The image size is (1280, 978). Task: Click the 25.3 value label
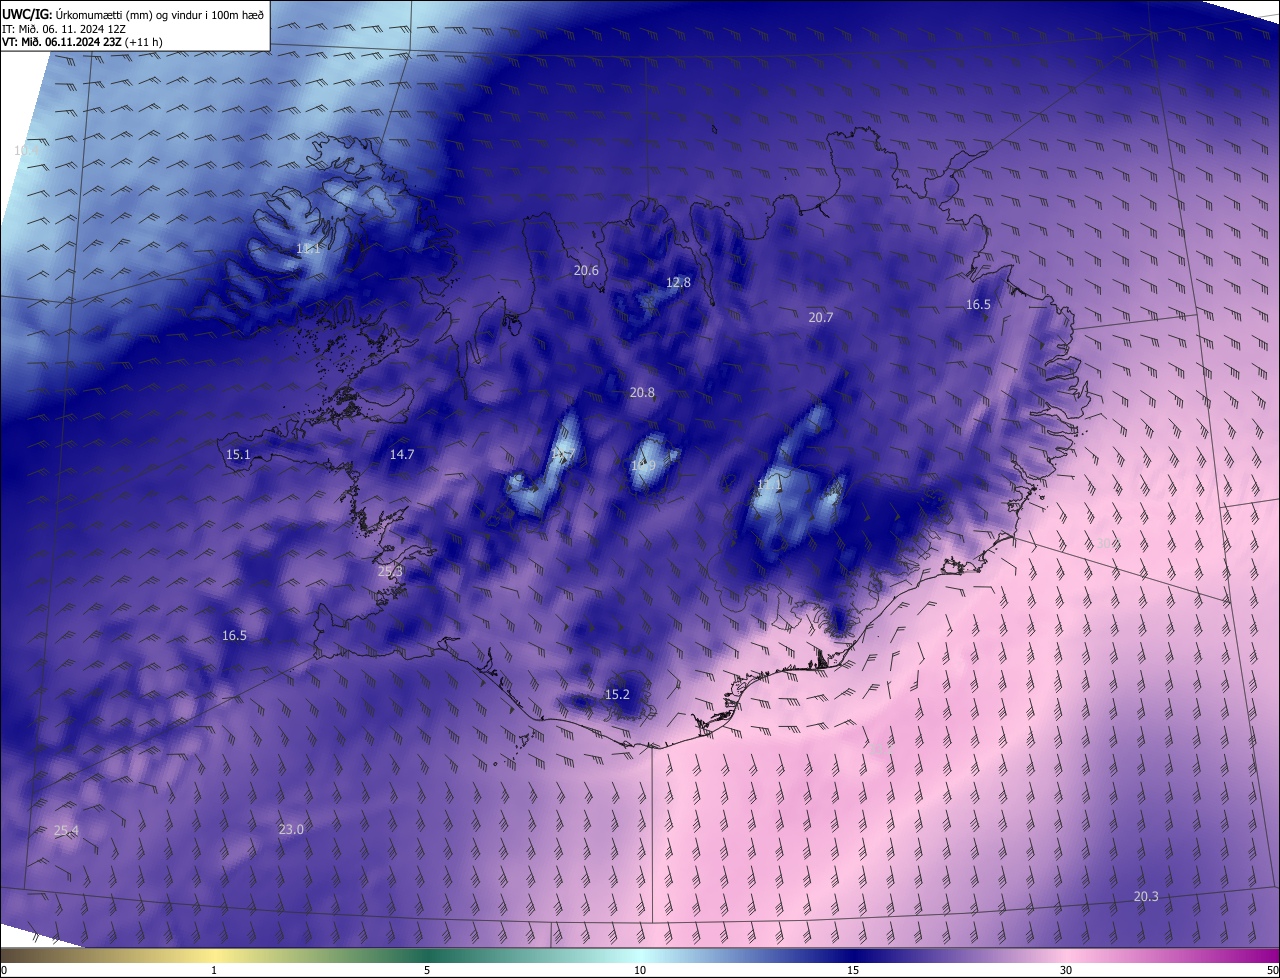tap(390, 572)
